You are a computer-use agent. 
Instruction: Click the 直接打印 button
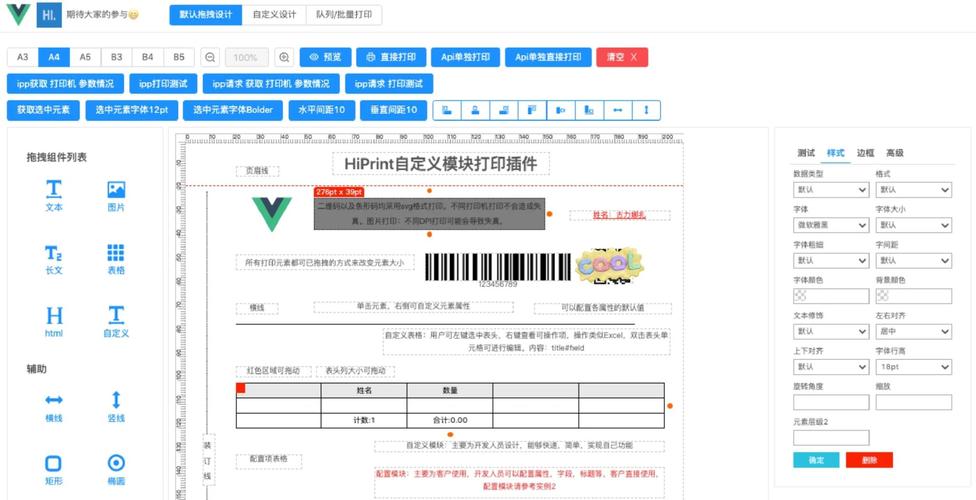click(x=391, y=57)
